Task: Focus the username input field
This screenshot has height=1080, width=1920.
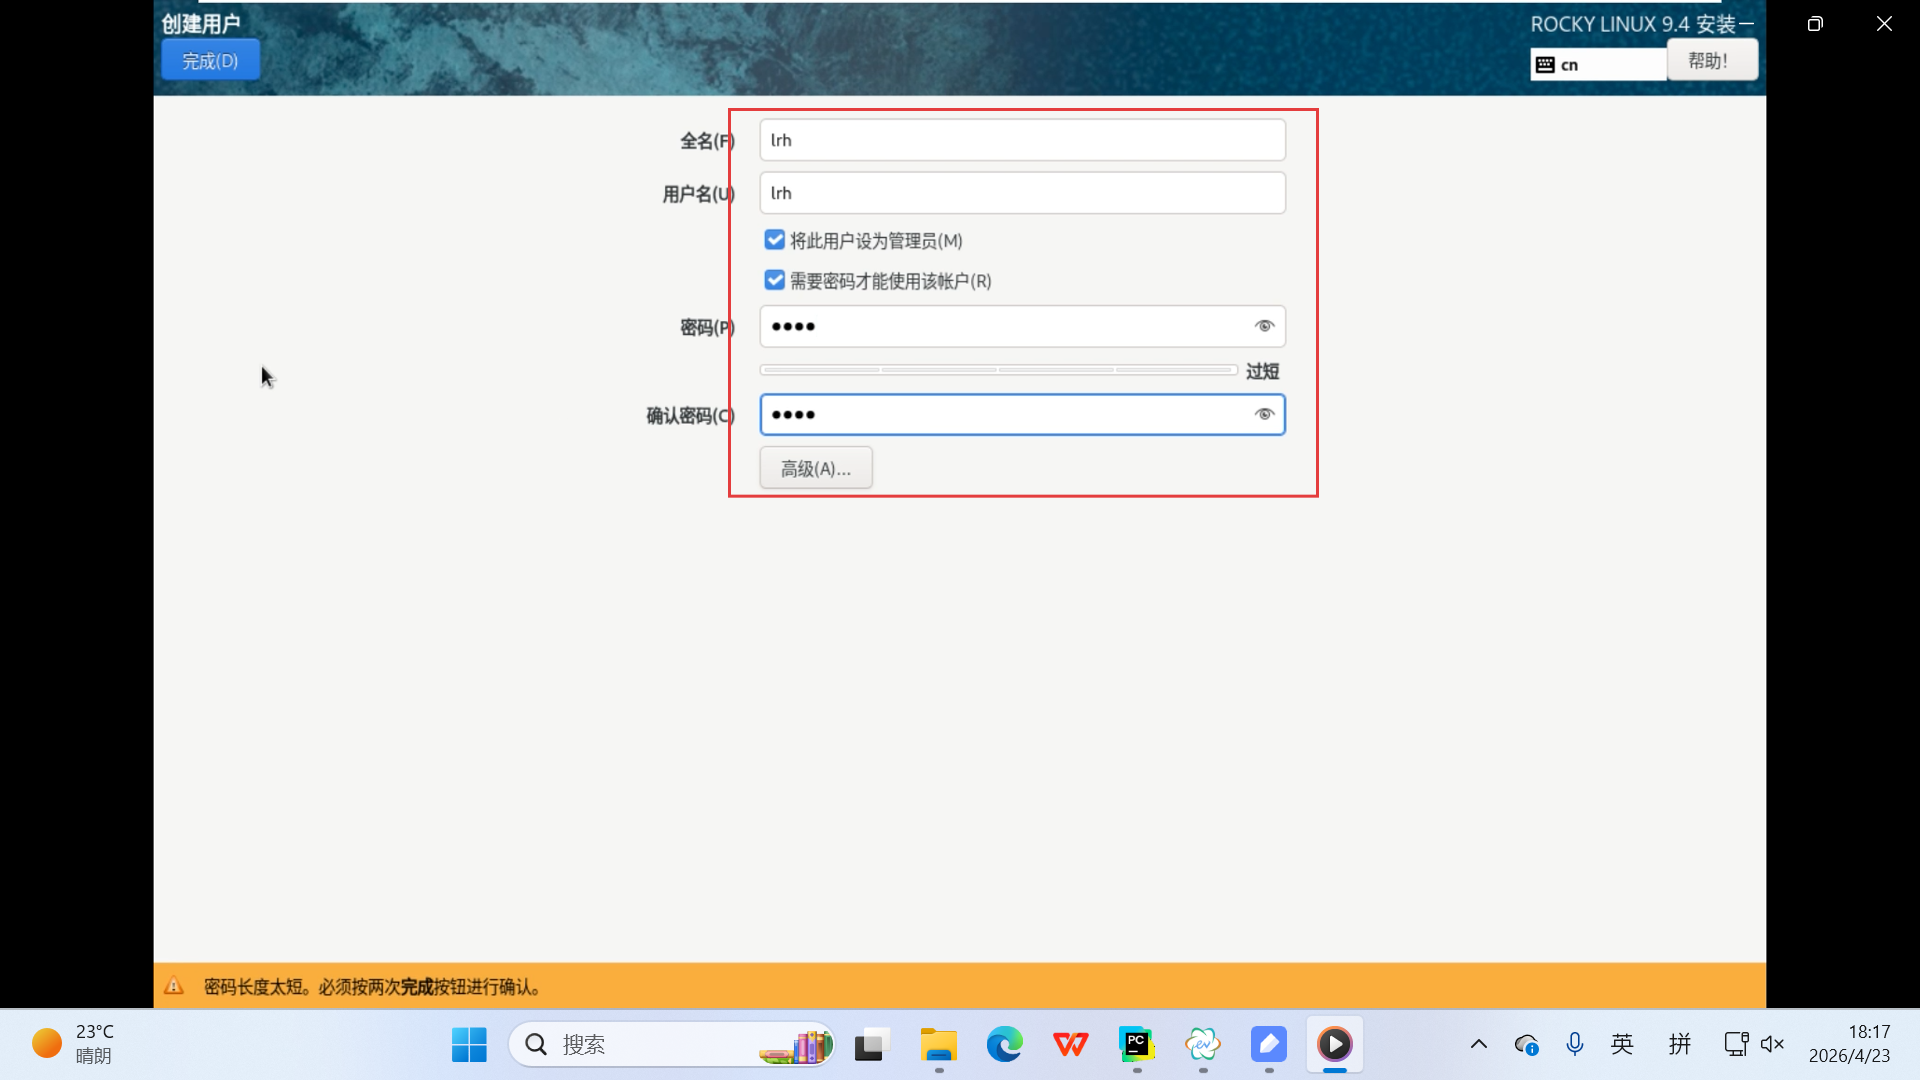Action: coord(1021,193)
